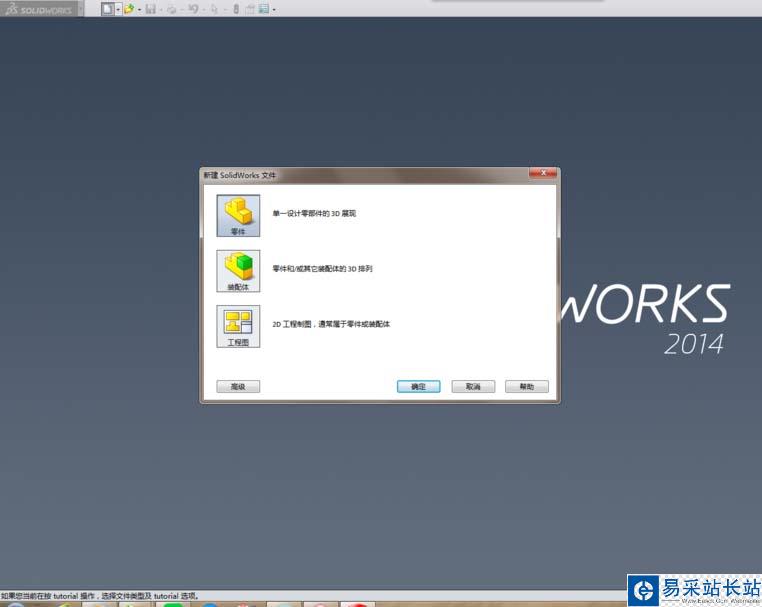Click description text 零件和/或其它装配体的 3D 排列
This screenshot has width=762, height=607.
[322, 269]
